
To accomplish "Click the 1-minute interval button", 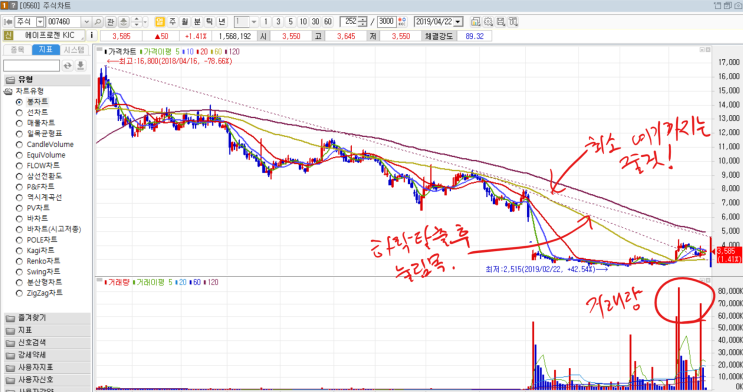I will tap(266, 22).
